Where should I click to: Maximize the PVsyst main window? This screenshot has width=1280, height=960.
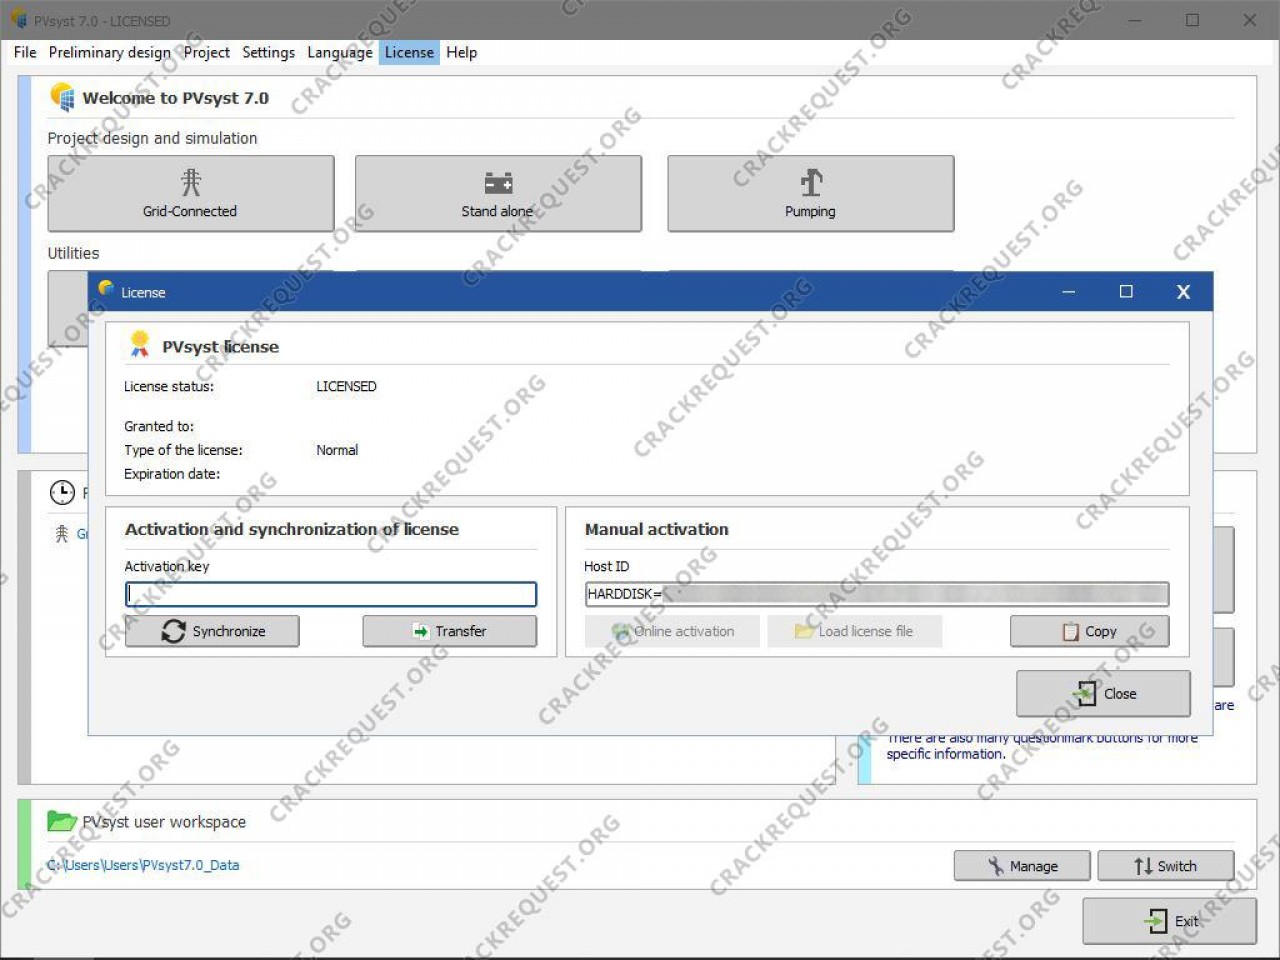[x=1192, y=20]
